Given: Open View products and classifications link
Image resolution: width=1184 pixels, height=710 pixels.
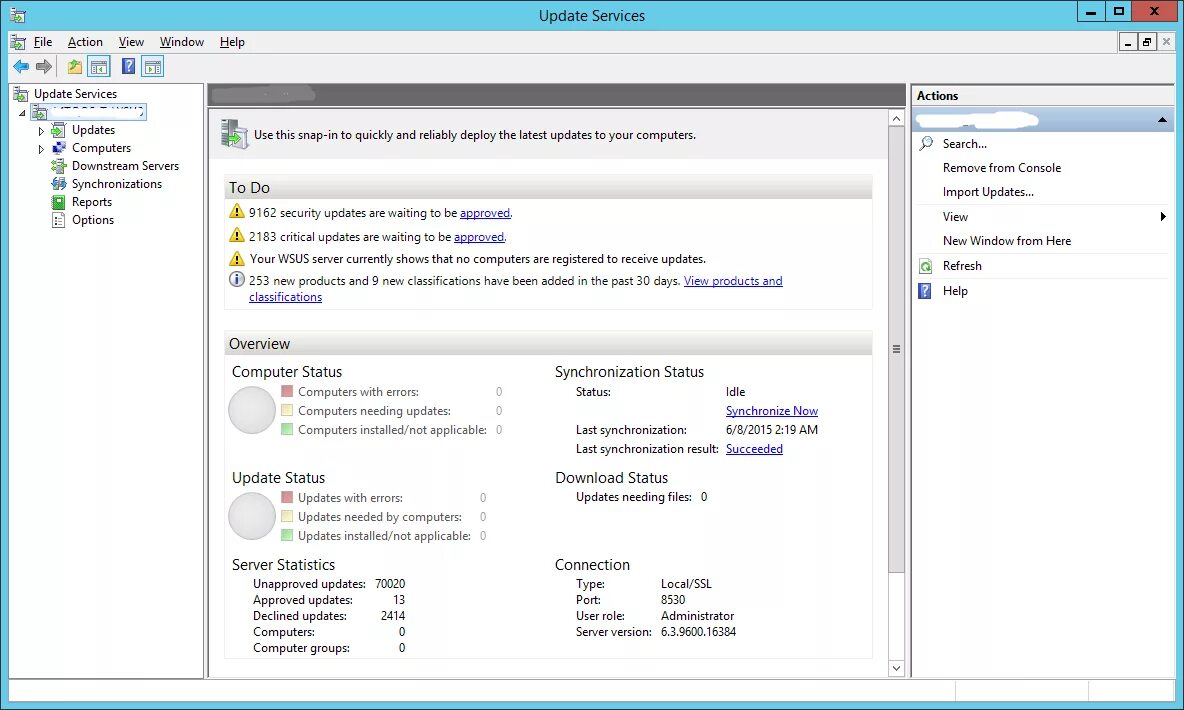Looking at the screenshot, I should 516,289.
